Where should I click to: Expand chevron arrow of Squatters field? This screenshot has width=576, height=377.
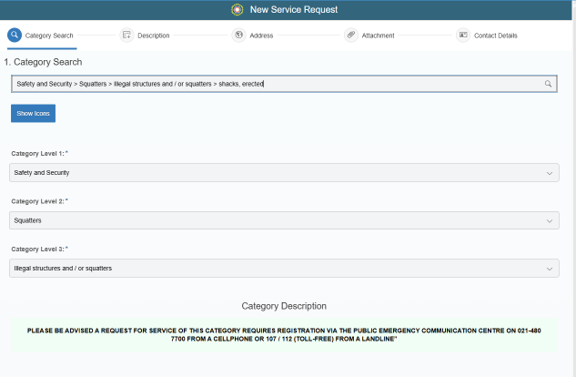click(550, 221)
